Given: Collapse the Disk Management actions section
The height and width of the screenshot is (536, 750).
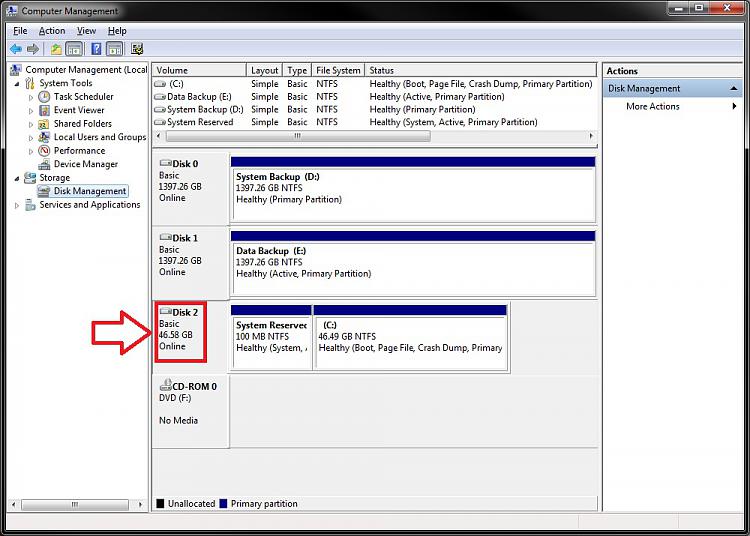Looking at the screenshot, I should point(733,88).
